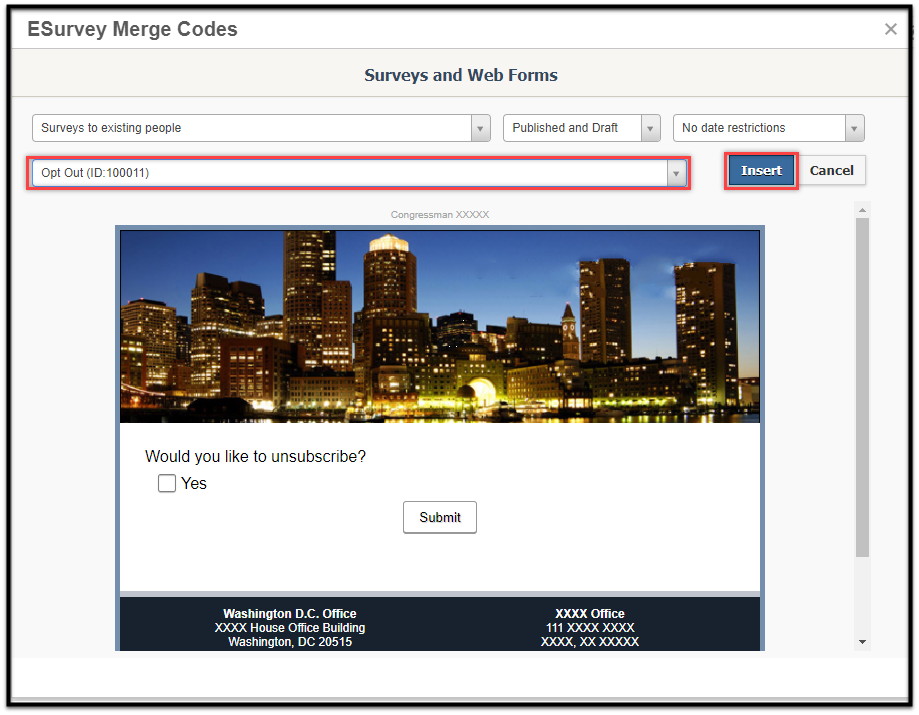Click the 'Would you like to unsubscribe?' text
Viewport: 919px width, 715px height.
point(256,457)
